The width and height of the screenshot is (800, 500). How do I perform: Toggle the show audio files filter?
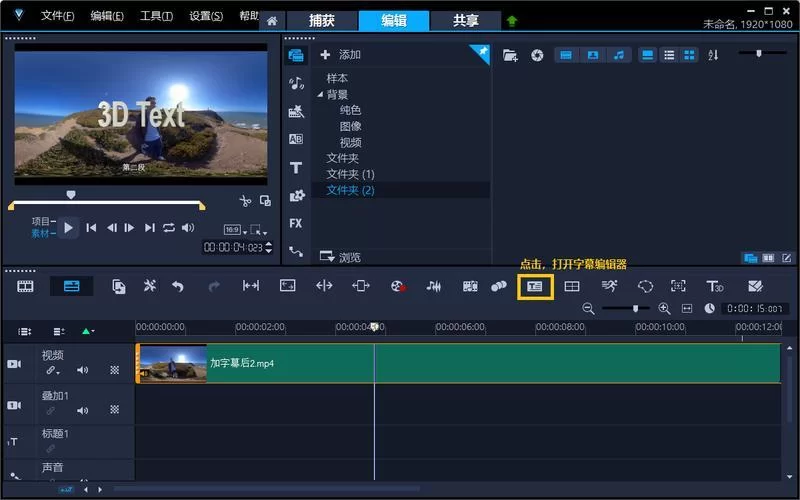pos(620,55)
